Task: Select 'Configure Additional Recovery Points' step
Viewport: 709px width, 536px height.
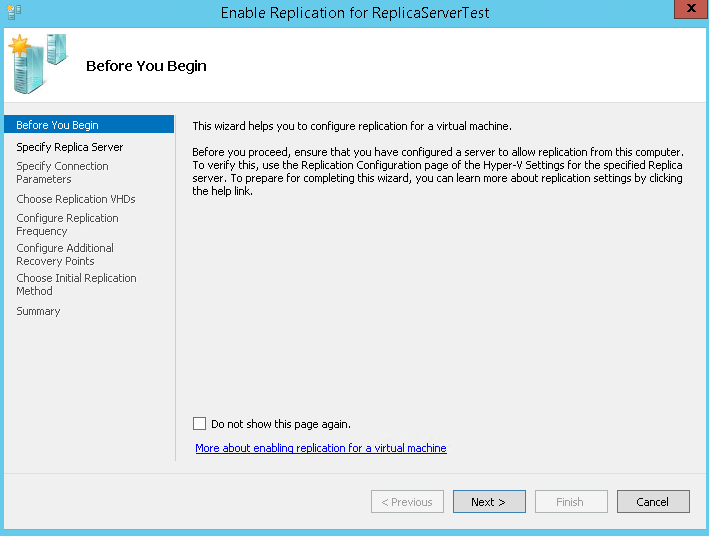Action: pyautogui.click(x=65, y=254)
